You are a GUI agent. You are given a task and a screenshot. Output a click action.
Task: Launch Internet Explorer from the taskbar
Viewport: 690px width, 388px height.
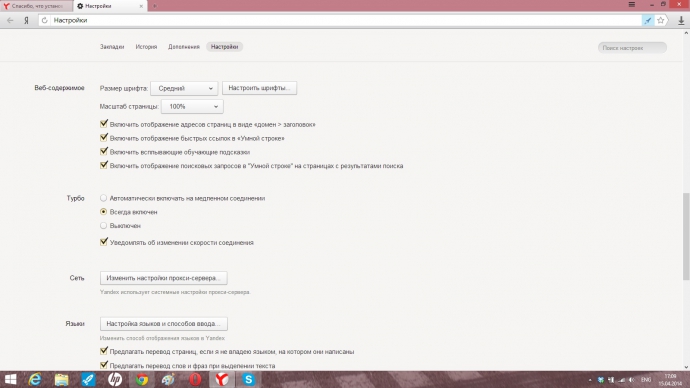click(x=35, y=379)
